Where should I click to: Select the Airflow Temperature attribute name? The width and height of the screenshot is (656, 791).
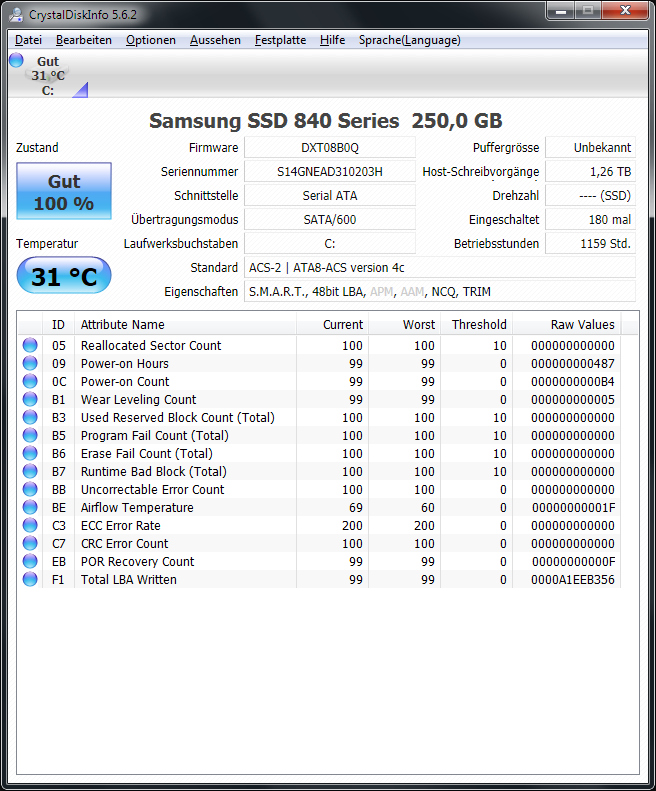(x=137, y=507)
